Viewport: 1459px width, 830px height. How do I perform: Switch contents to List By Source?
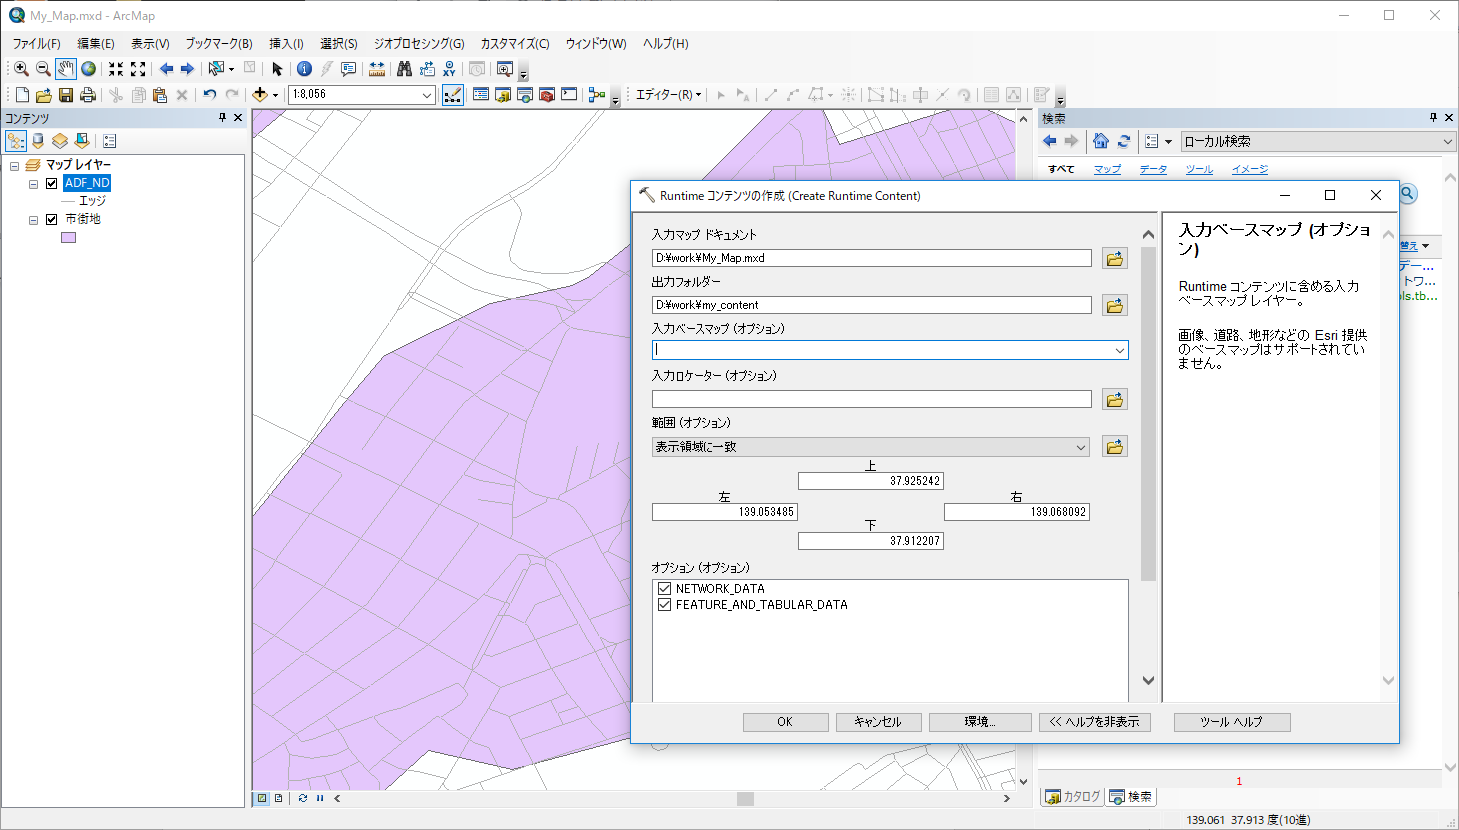[38, 141]
